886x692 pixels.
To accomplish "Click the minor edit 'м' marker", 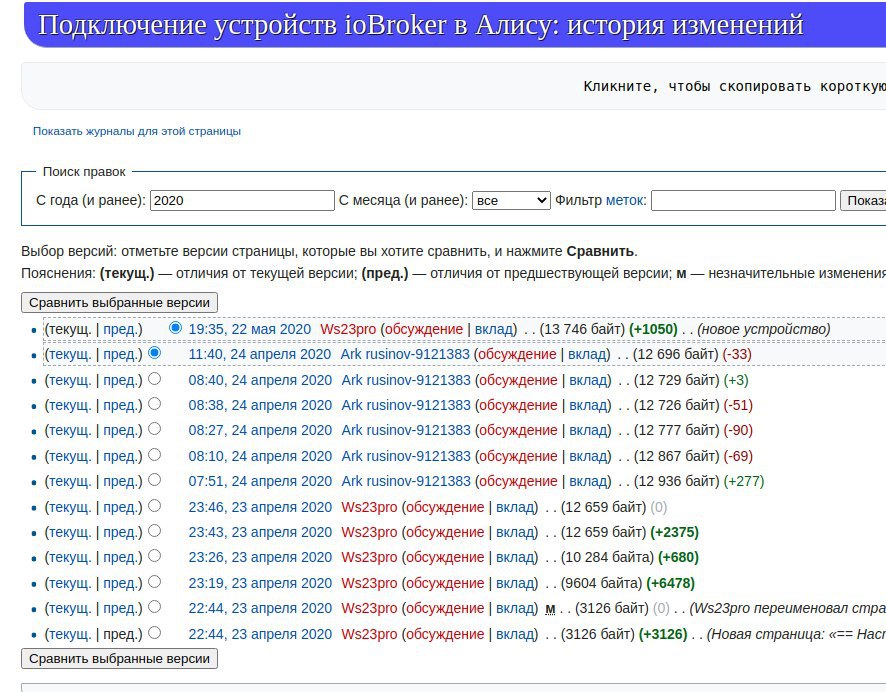I will point(550,608).
